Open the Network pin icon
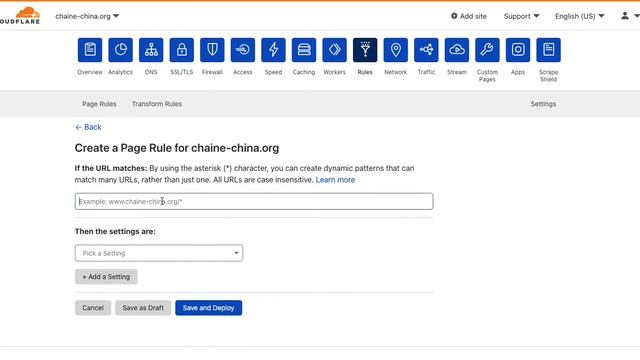The width and height of the screenshot is (640, 360). pos(396,50)
